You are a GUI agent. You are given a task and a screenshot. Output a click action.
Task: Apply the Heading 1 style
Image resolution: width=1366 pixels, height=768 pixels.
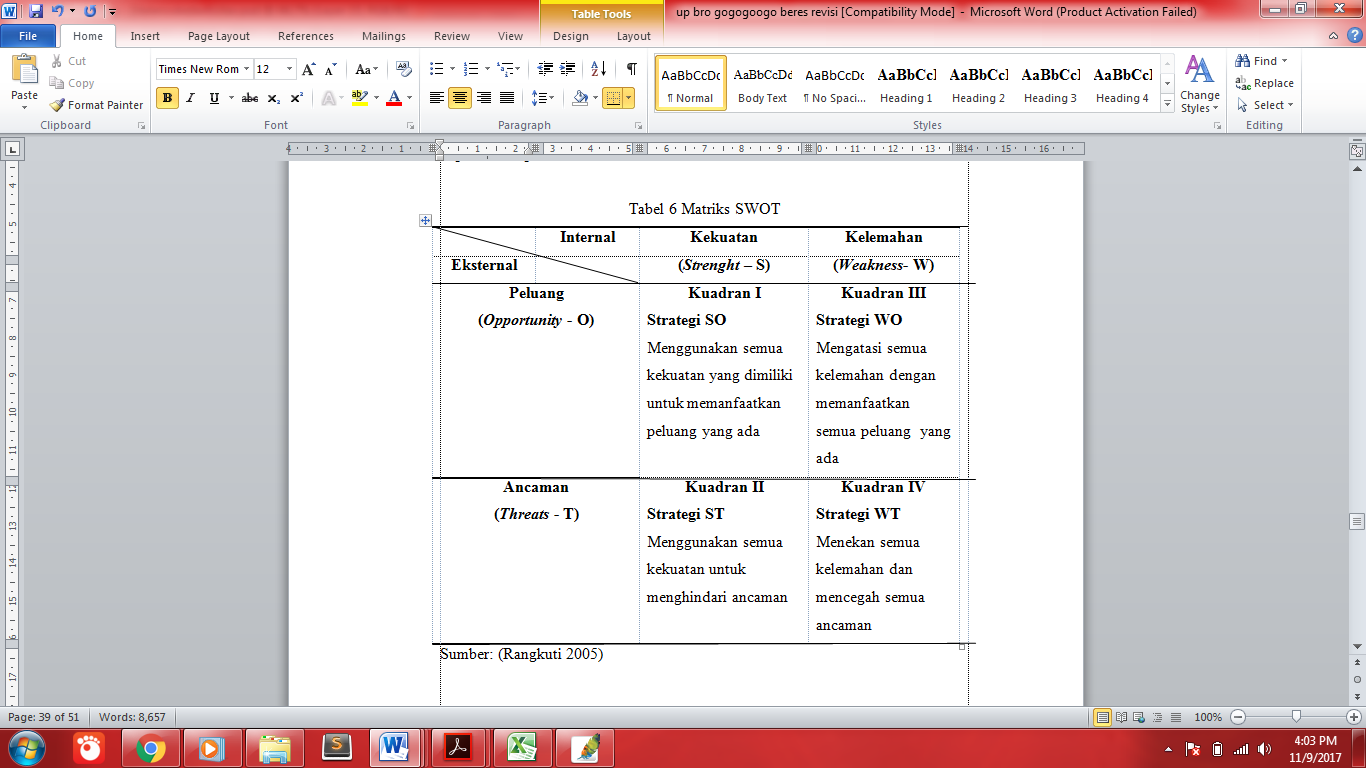coord(905,84)
